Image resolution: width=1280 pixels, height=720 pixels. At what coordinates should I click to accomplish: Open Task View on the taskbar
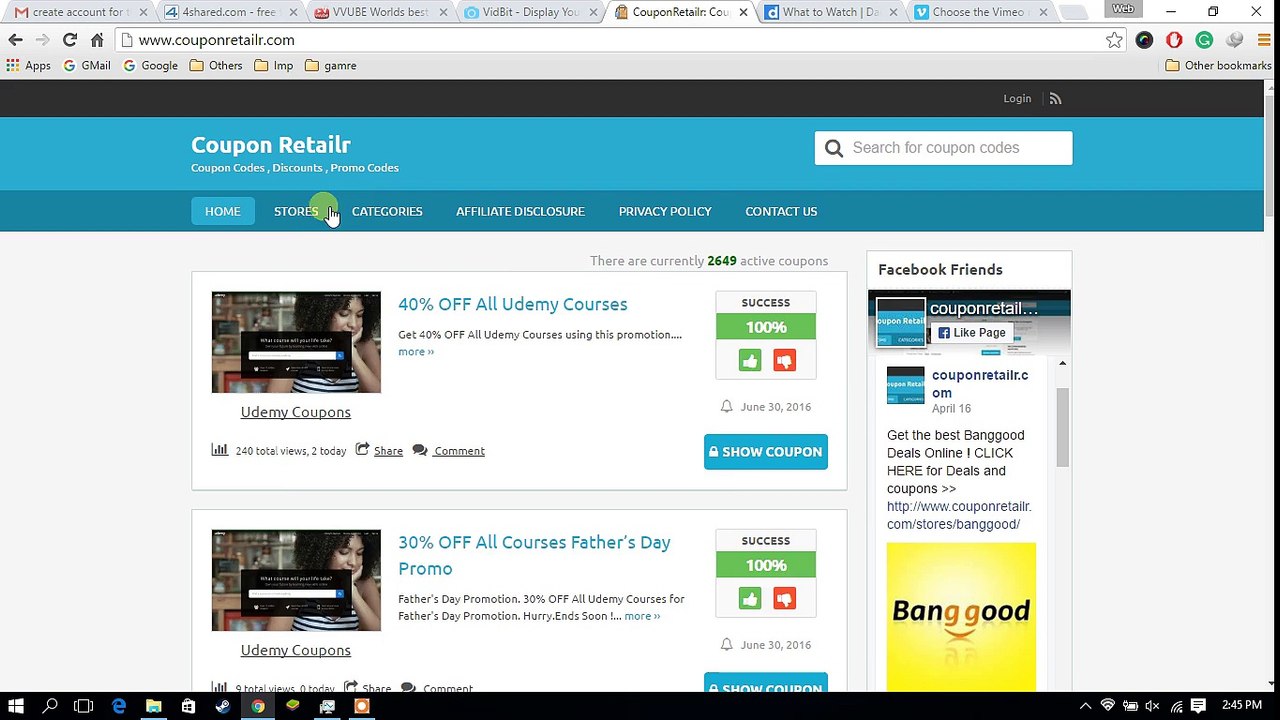(84, 706)
